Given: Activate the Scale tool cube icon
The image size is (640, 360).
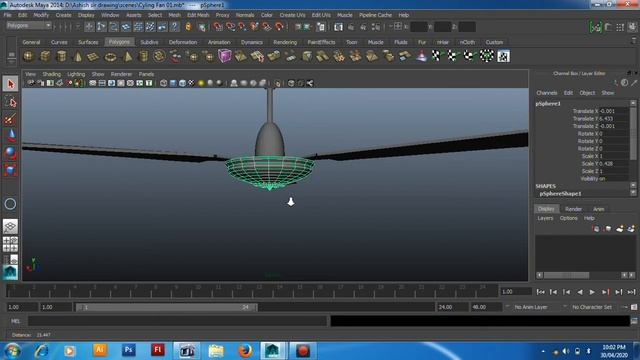Looking at the screenshot, I should 11,169.
